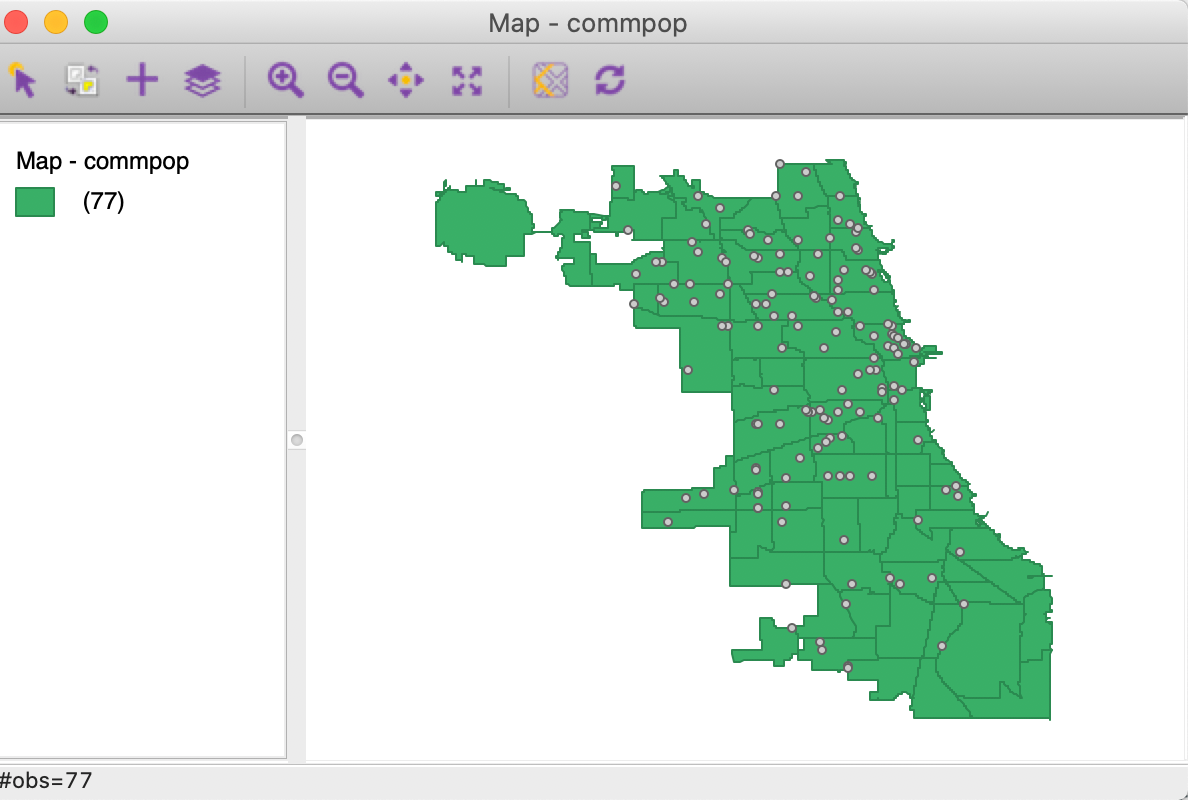Click the legend panel splitter handle
Viewport: 1188px width, 800px height.
tap(297, 440)
